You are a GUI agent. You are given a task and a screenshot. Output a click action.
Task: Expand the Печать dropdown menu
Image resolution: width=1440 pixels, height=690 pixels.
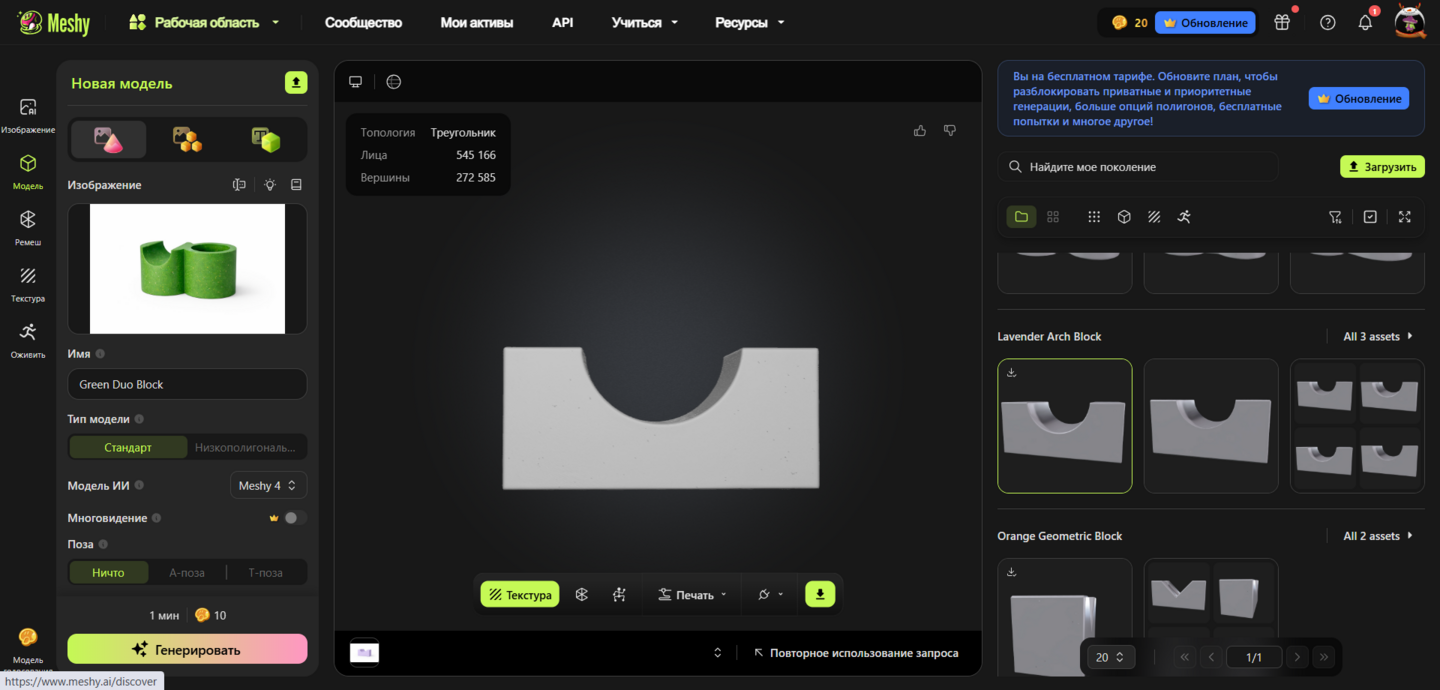pyautogui.click(x=693, y=594)
